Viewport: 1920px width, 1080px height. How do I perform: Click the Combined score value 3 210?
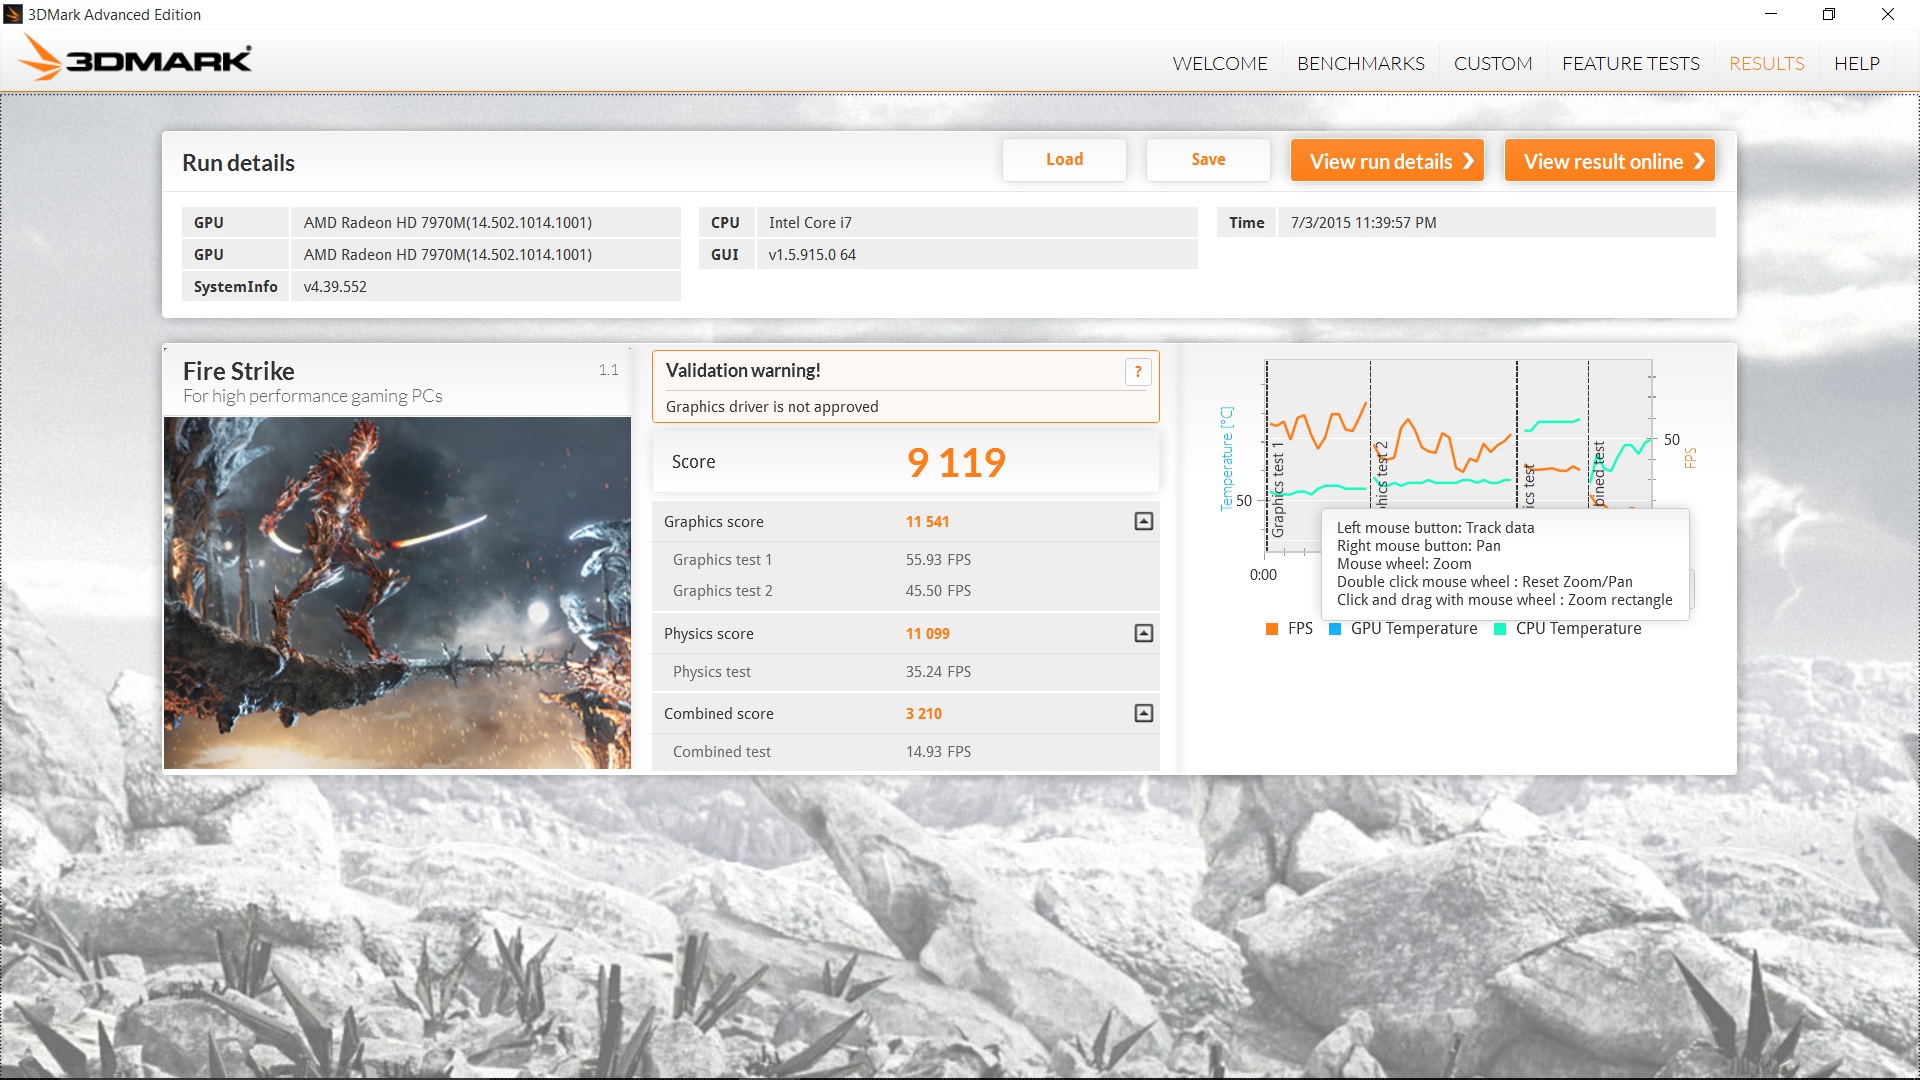pos(923,714)
